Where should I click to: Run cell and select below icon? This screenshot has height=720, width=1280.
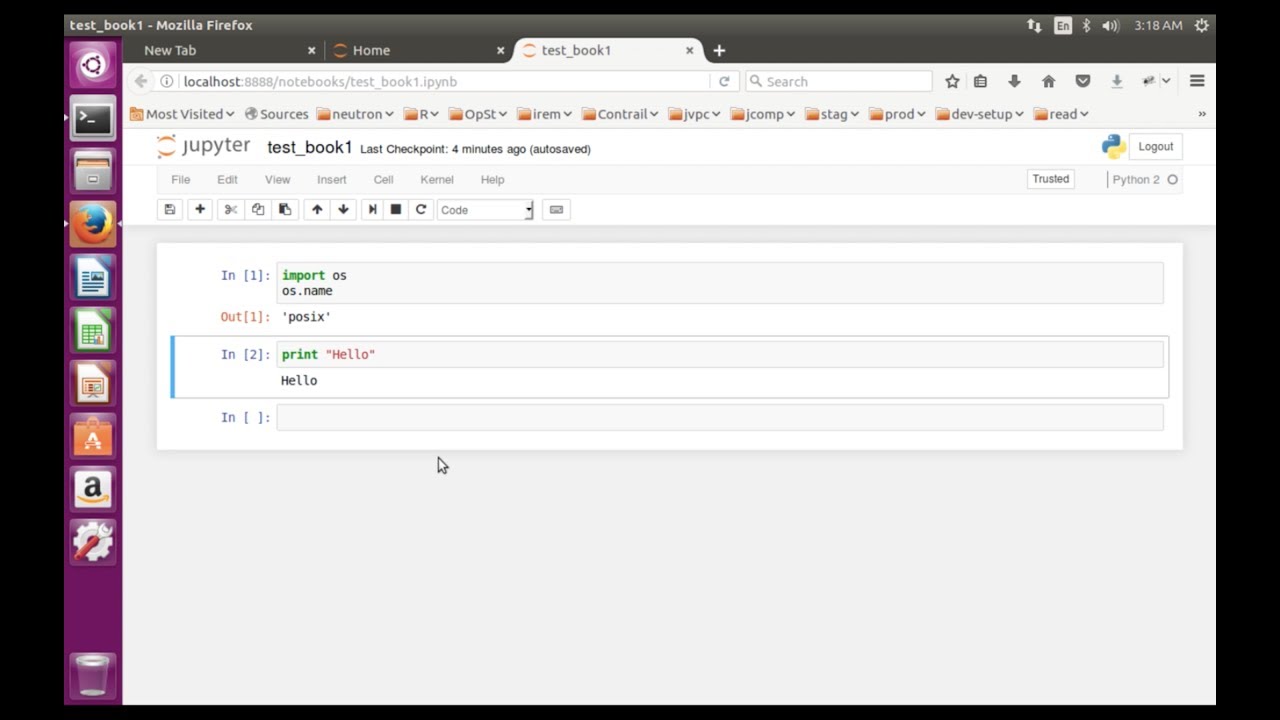372,210
